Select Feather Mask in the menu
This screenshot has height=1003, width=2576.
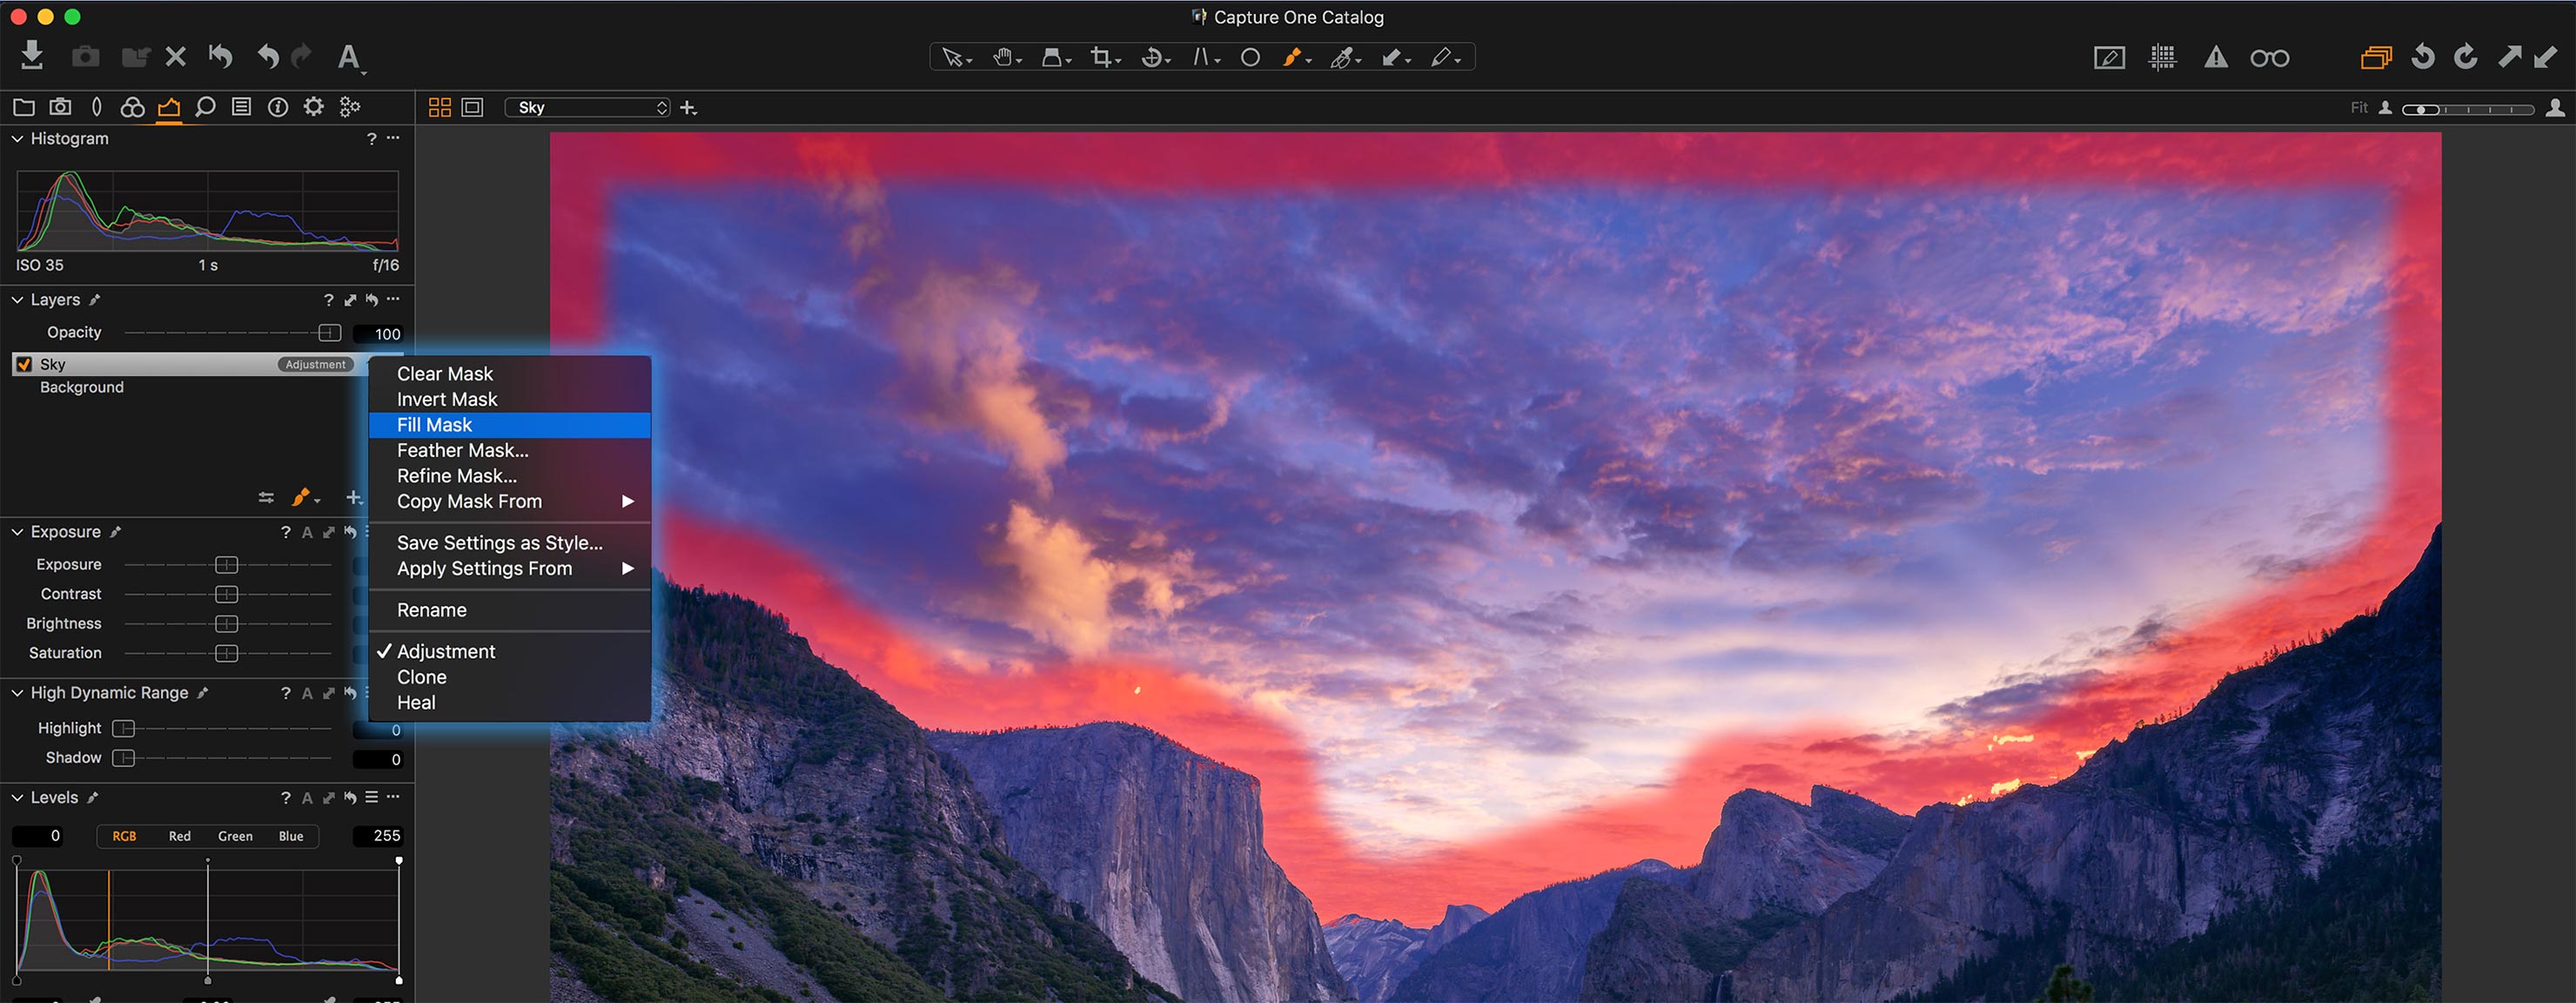pos(462,450)
